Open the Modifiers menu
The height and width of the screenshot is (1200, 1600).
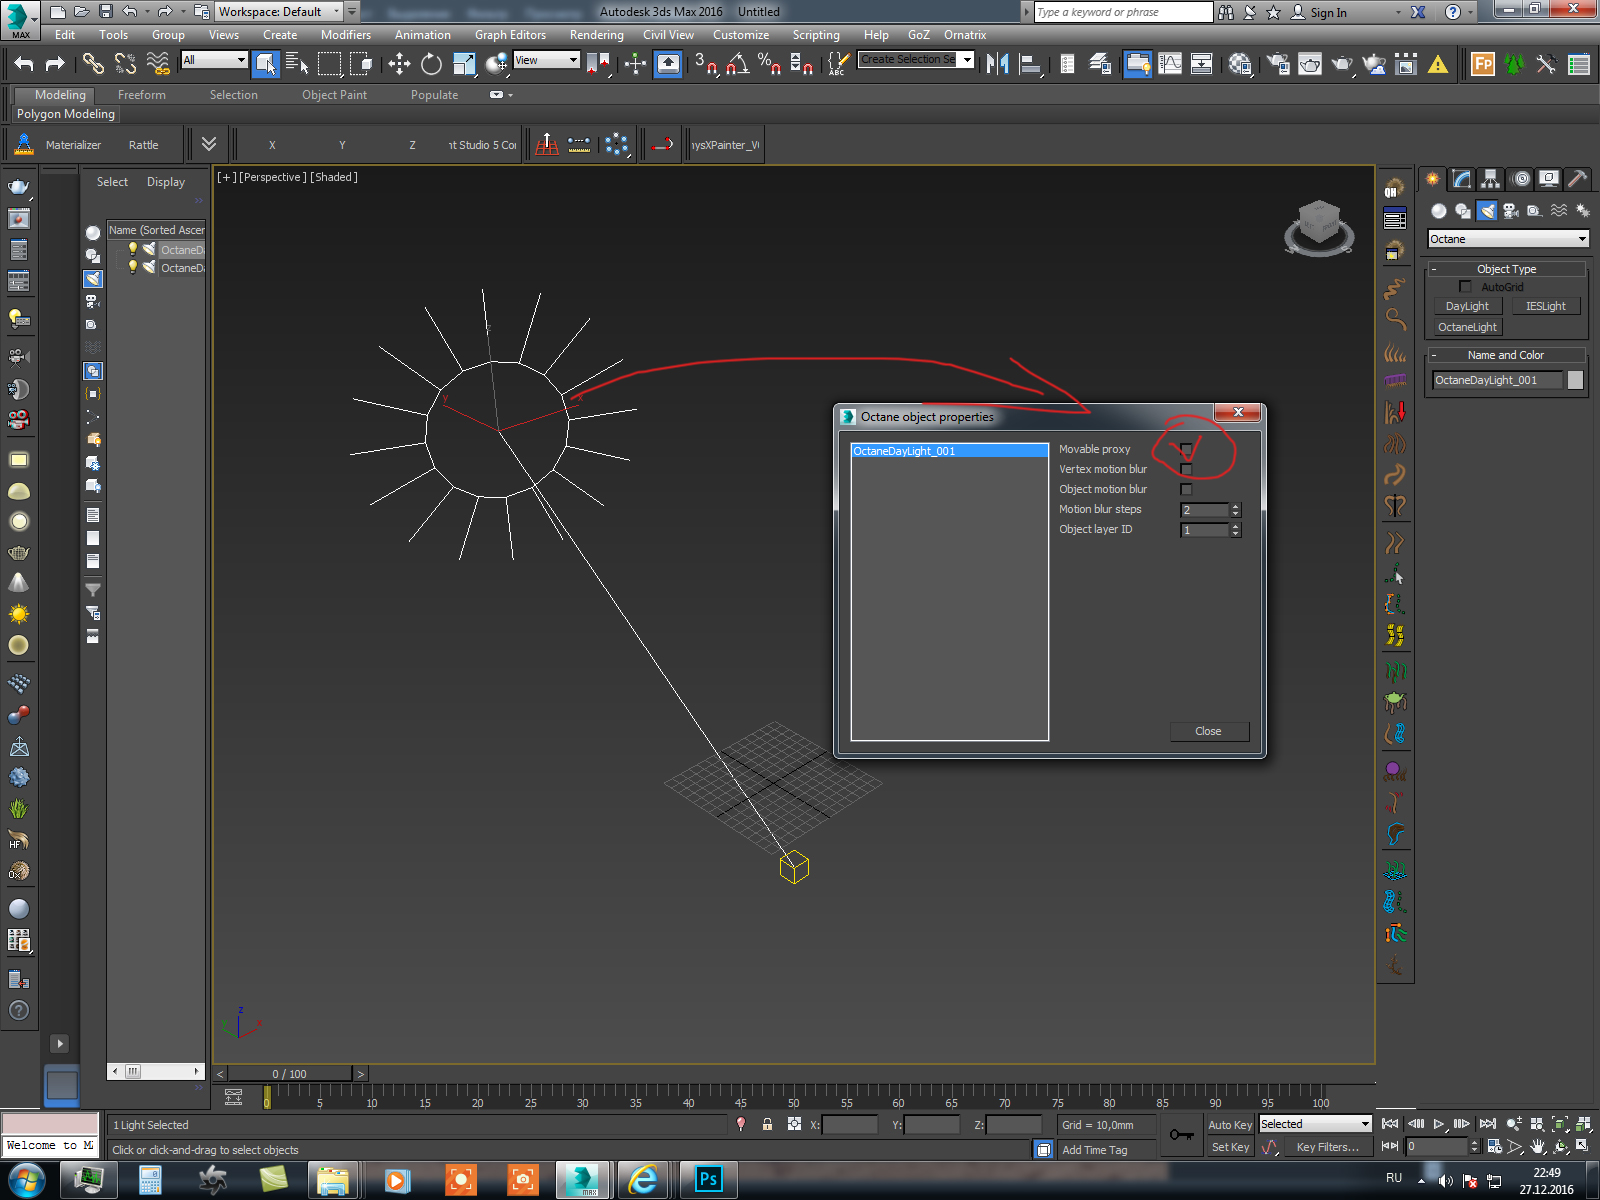(346, 35)
